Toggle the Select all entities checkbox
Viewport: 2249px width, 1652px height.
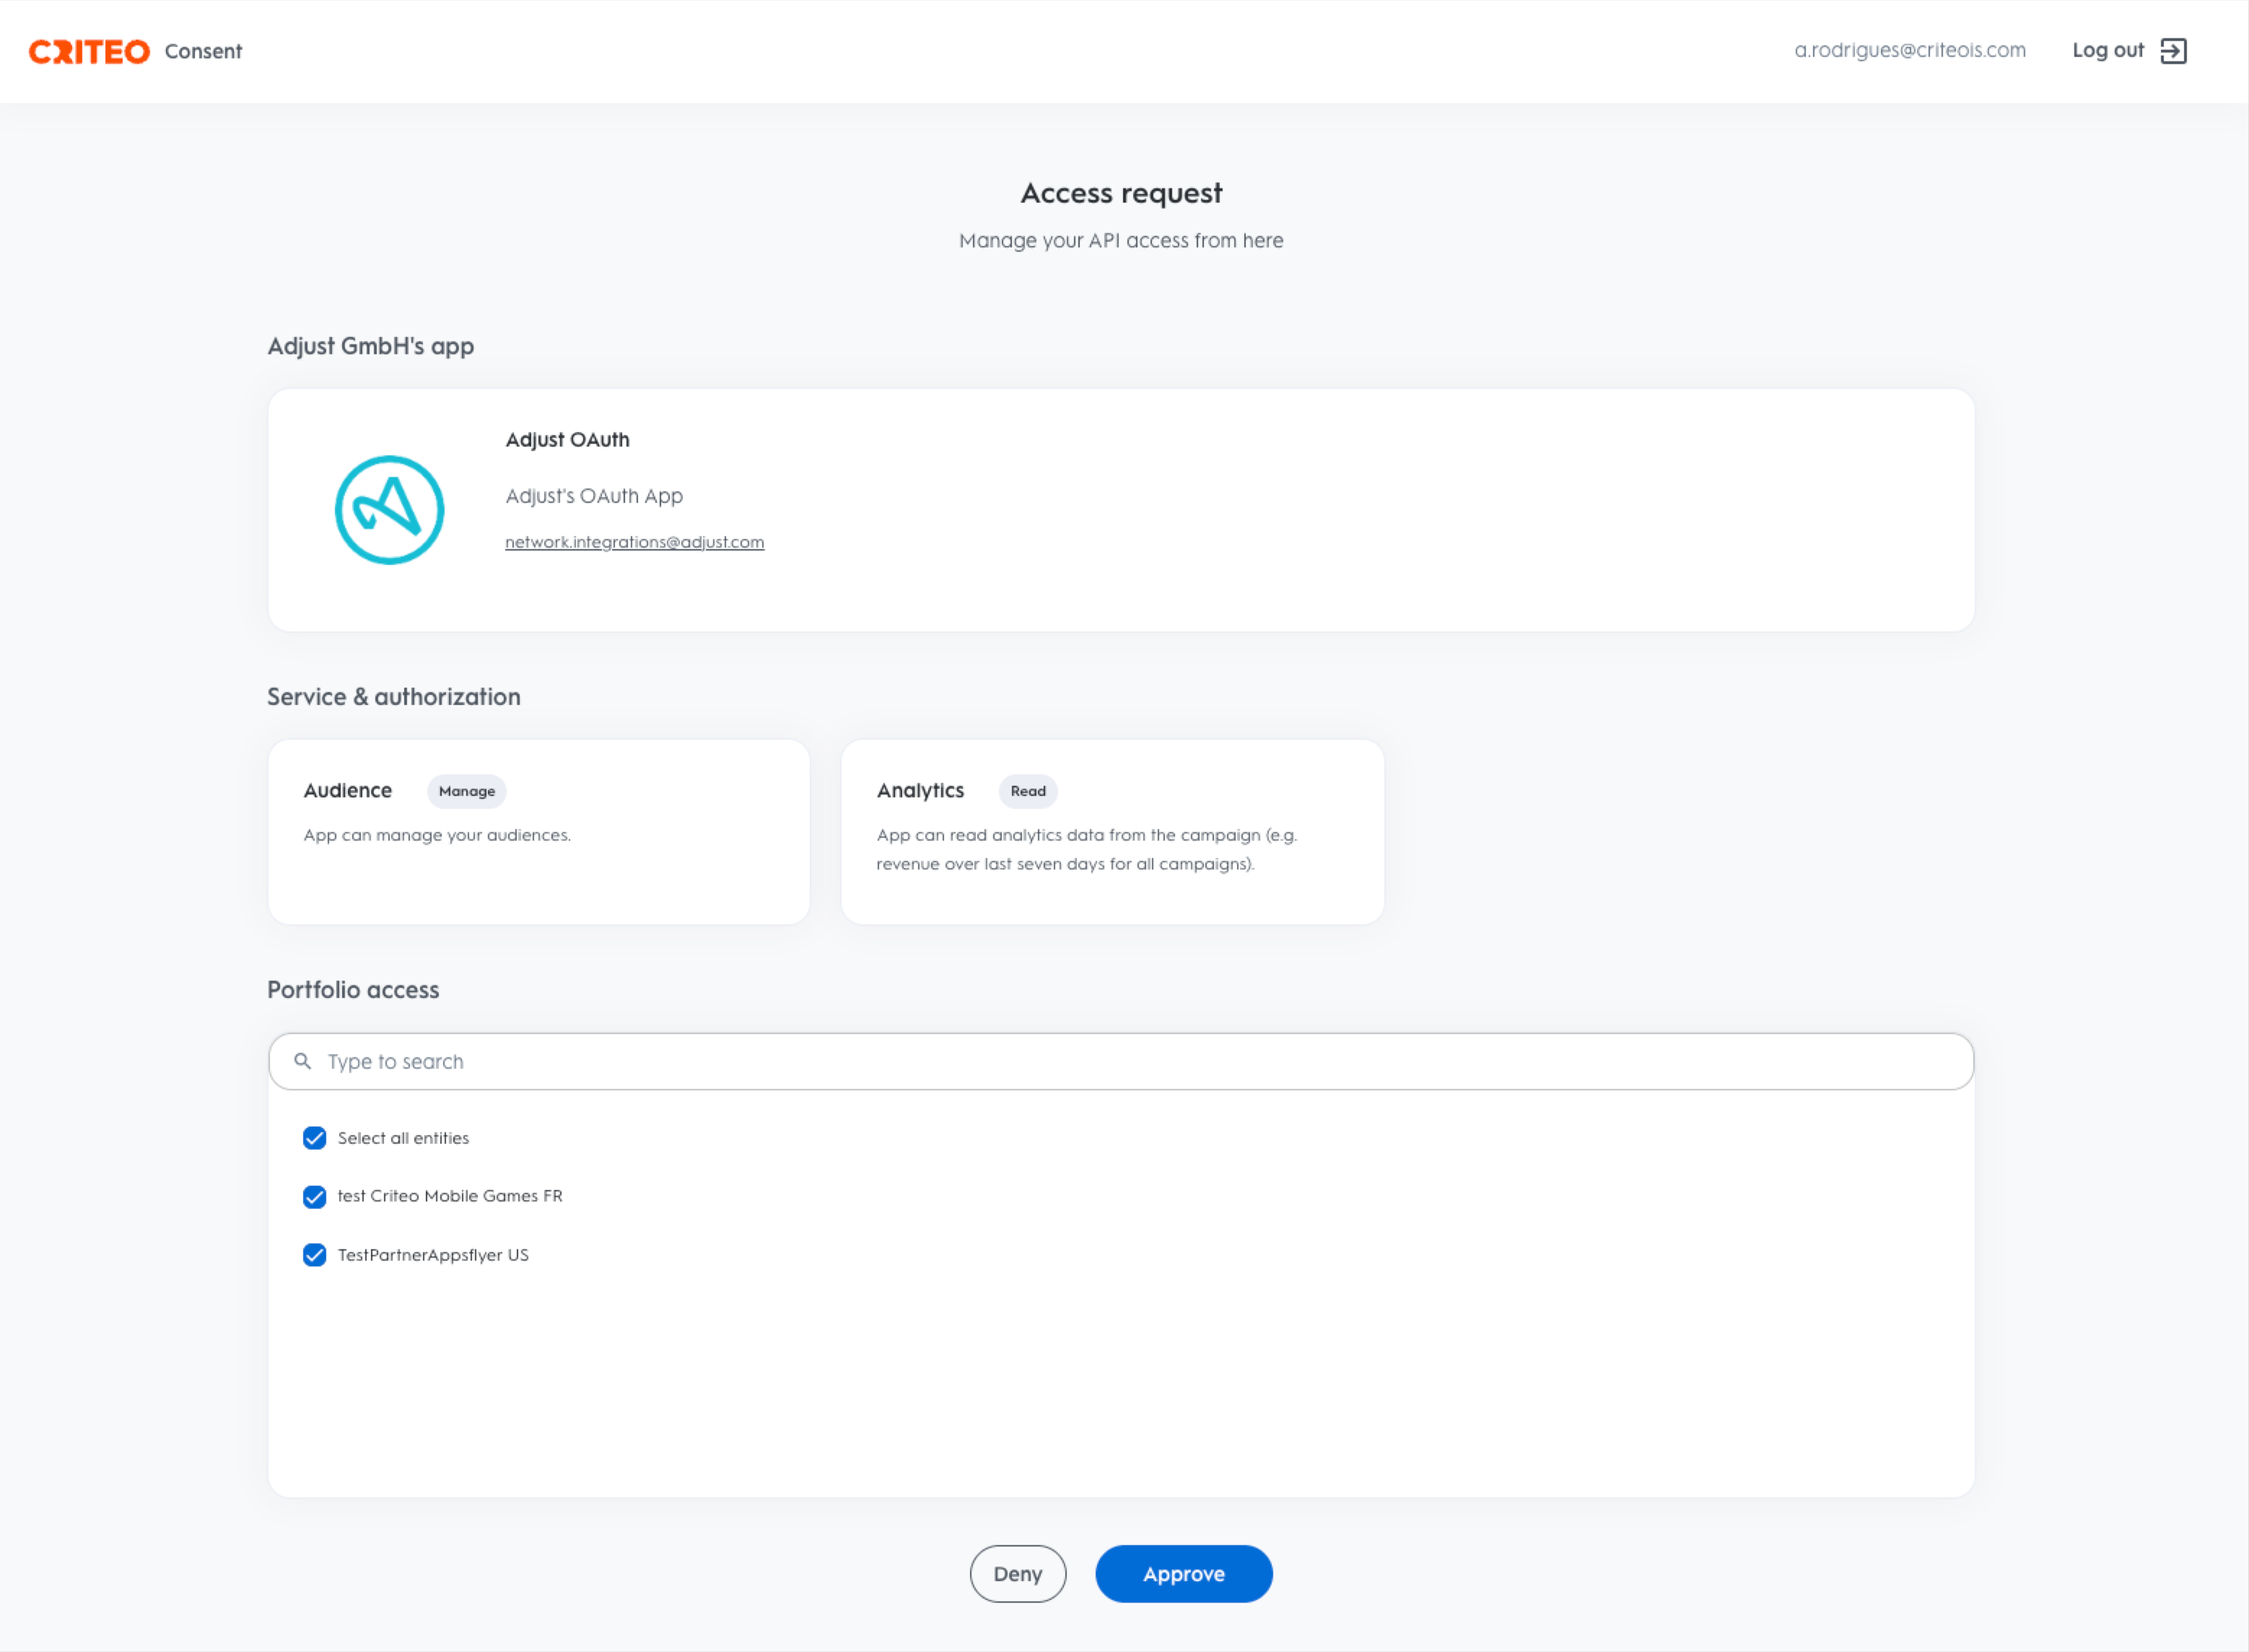point(314,1138)
